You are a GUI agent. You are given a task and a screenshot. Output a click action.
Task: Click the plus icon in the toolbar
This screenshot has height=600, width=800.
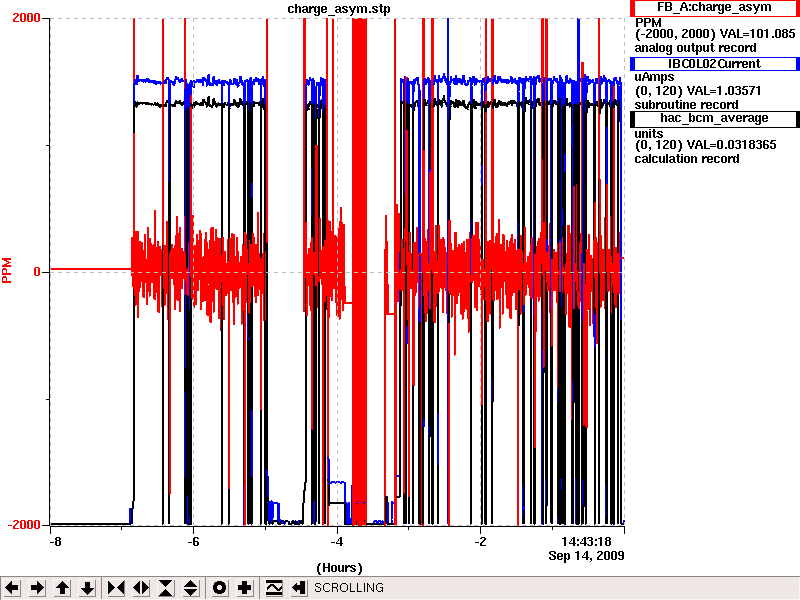[x=244, y=588]
